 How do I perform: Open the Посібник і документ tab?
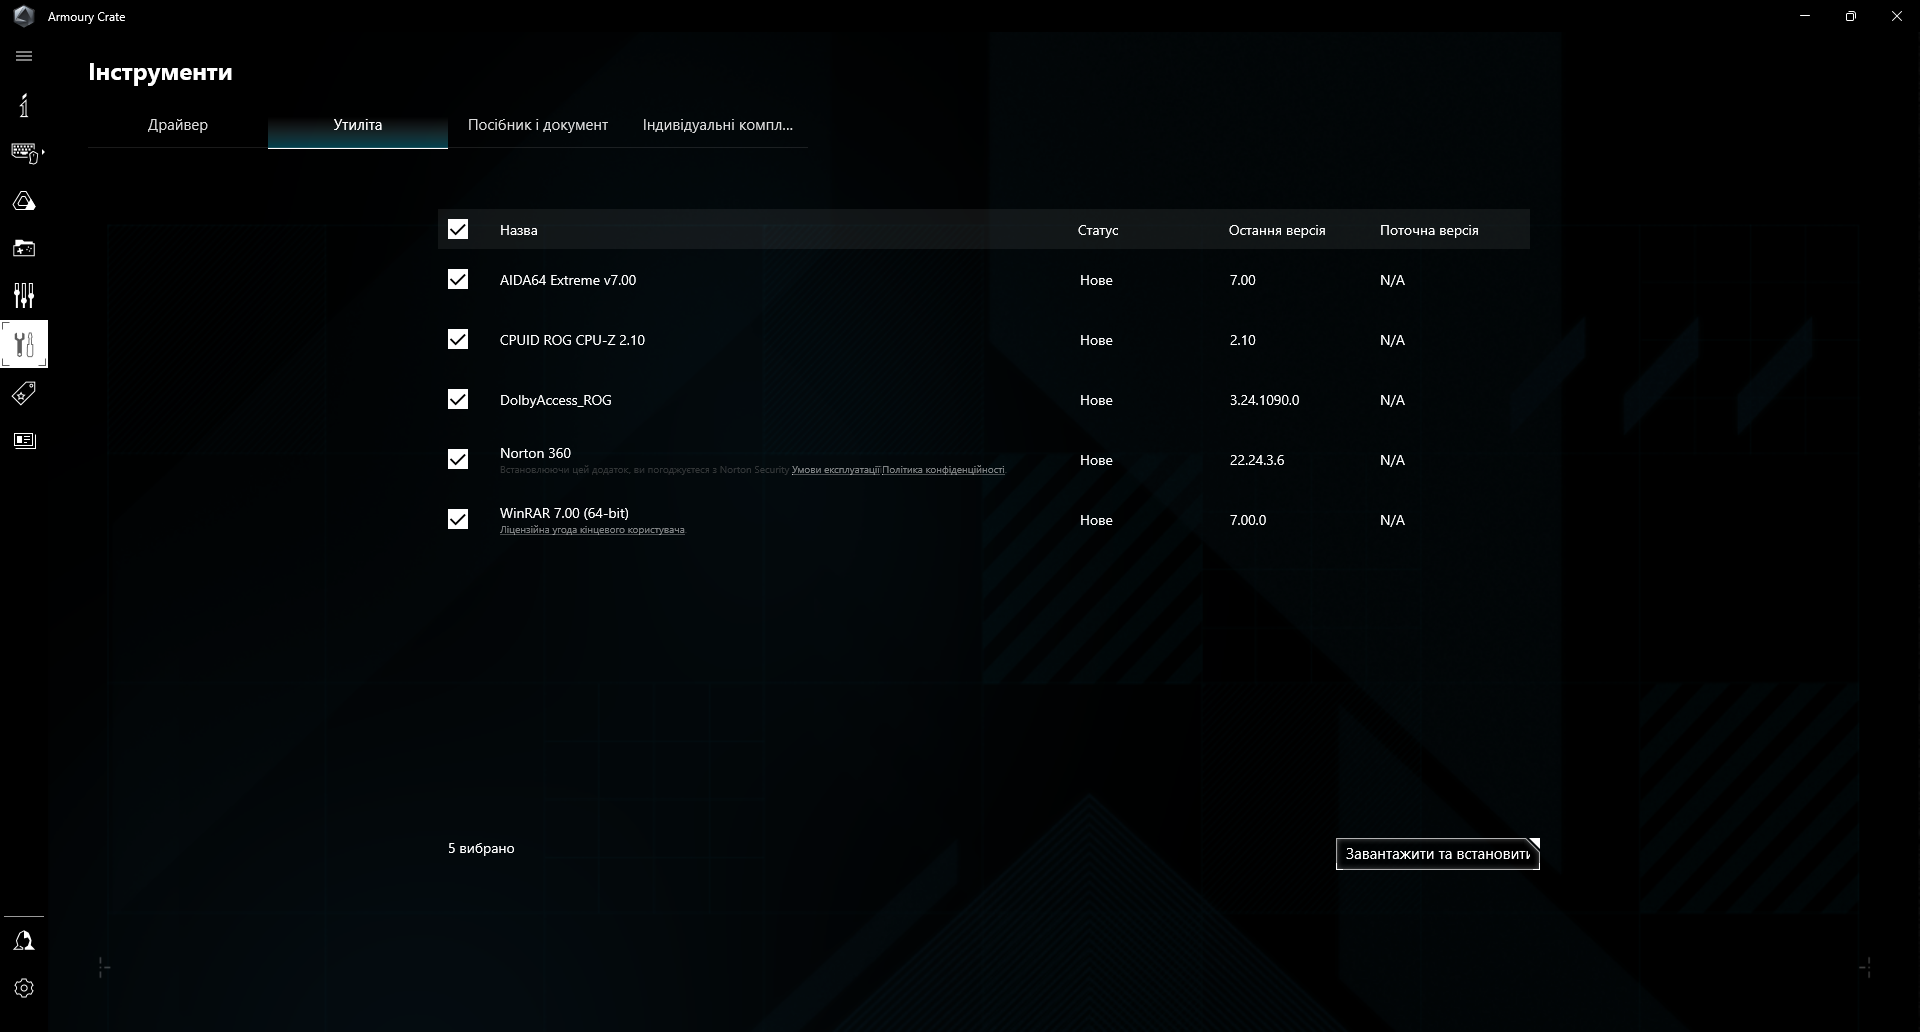coord(538,125)
